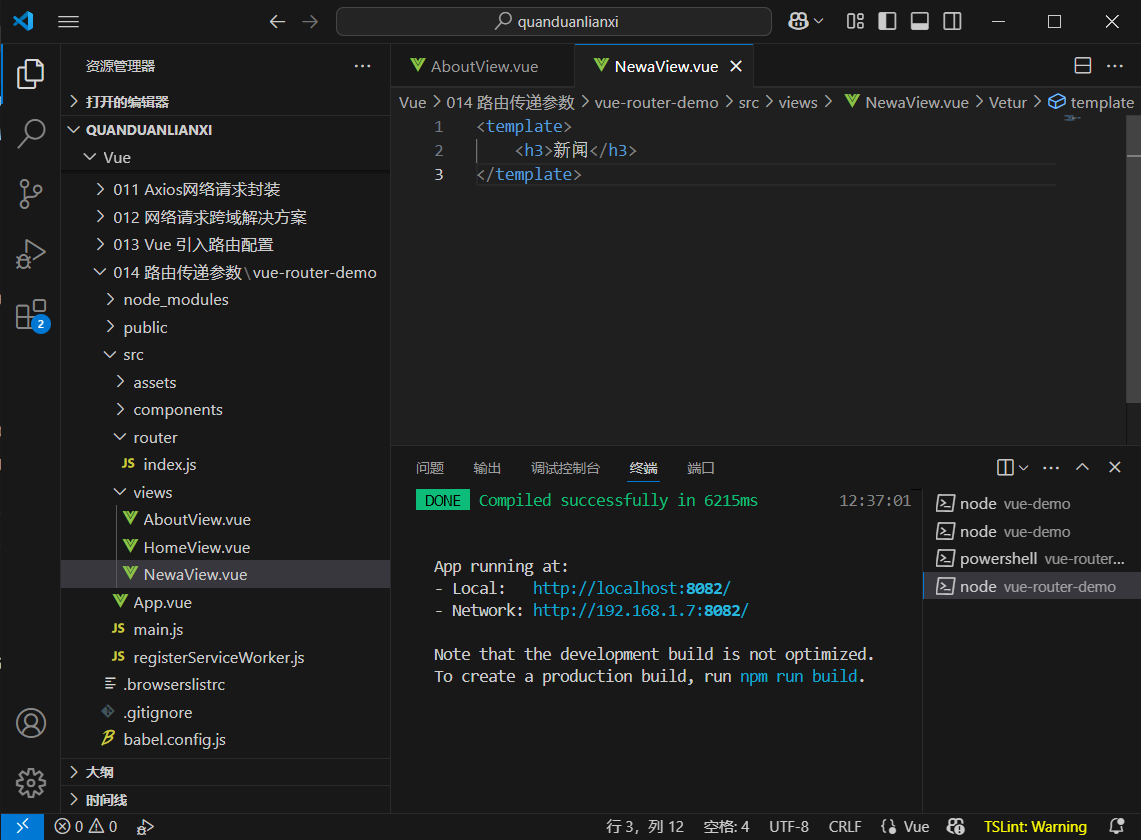Screen dimensions: 1141x840
Task: Split the terminal with split icon
Action: click(x=1005, y=467)
